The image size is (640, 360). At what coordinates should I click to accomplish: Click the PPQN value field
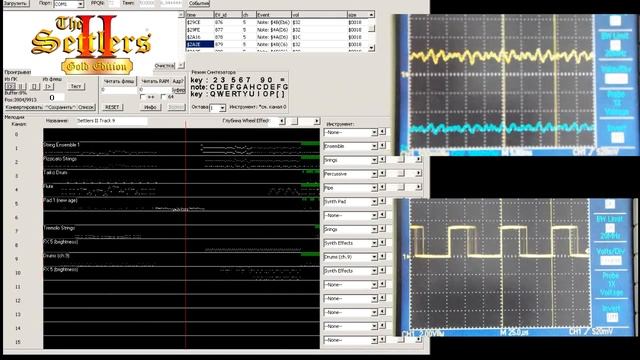(x=113, y=3)
